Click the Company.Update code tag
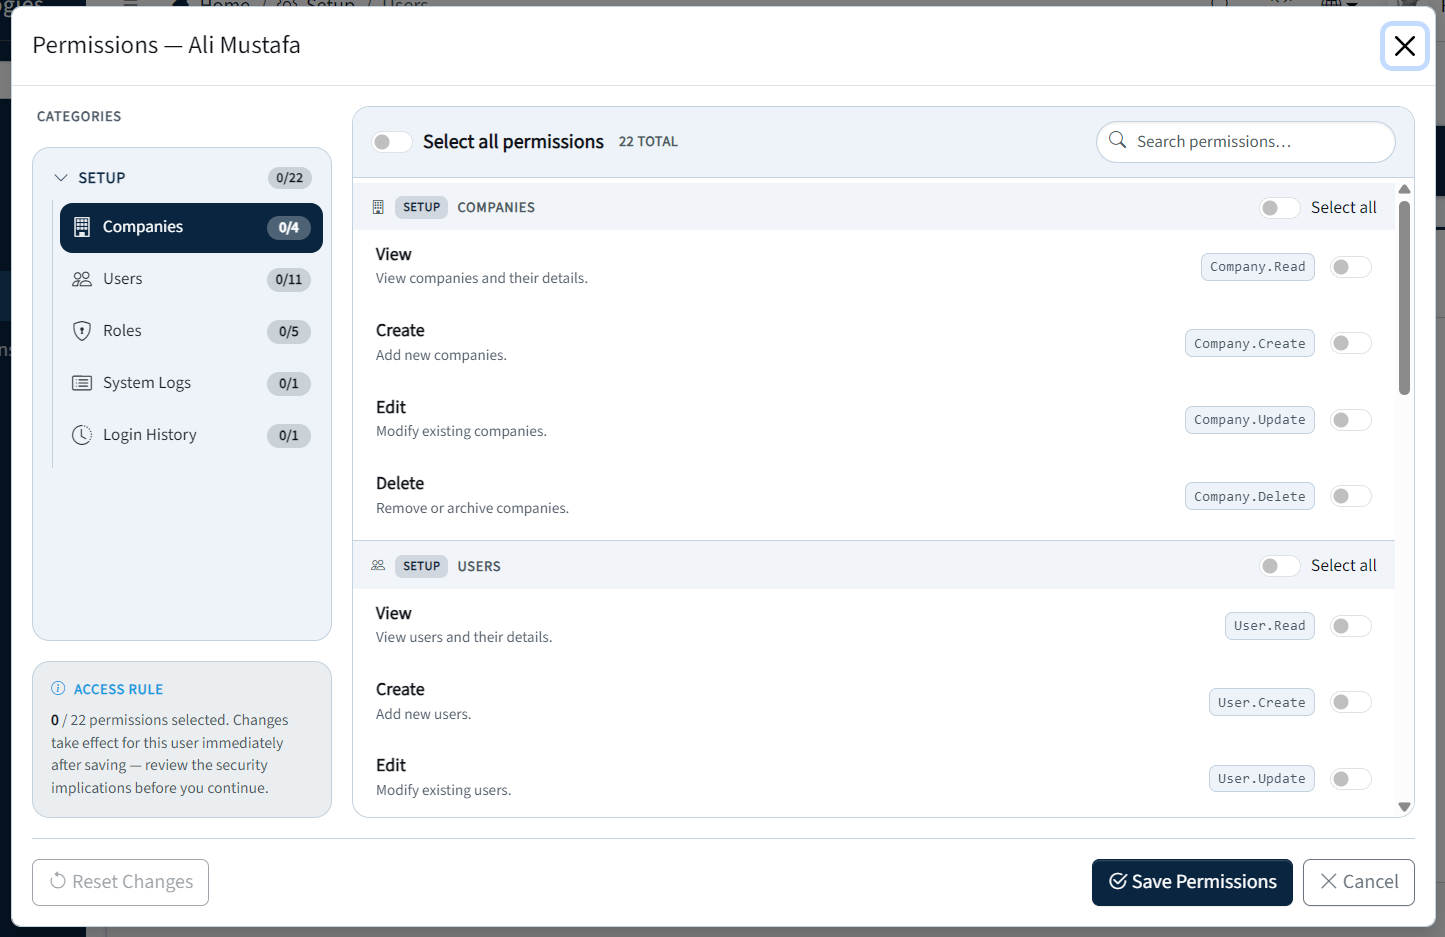Image resolution: width=1445 pixels, height=937 pixels. click(1250, 420)
